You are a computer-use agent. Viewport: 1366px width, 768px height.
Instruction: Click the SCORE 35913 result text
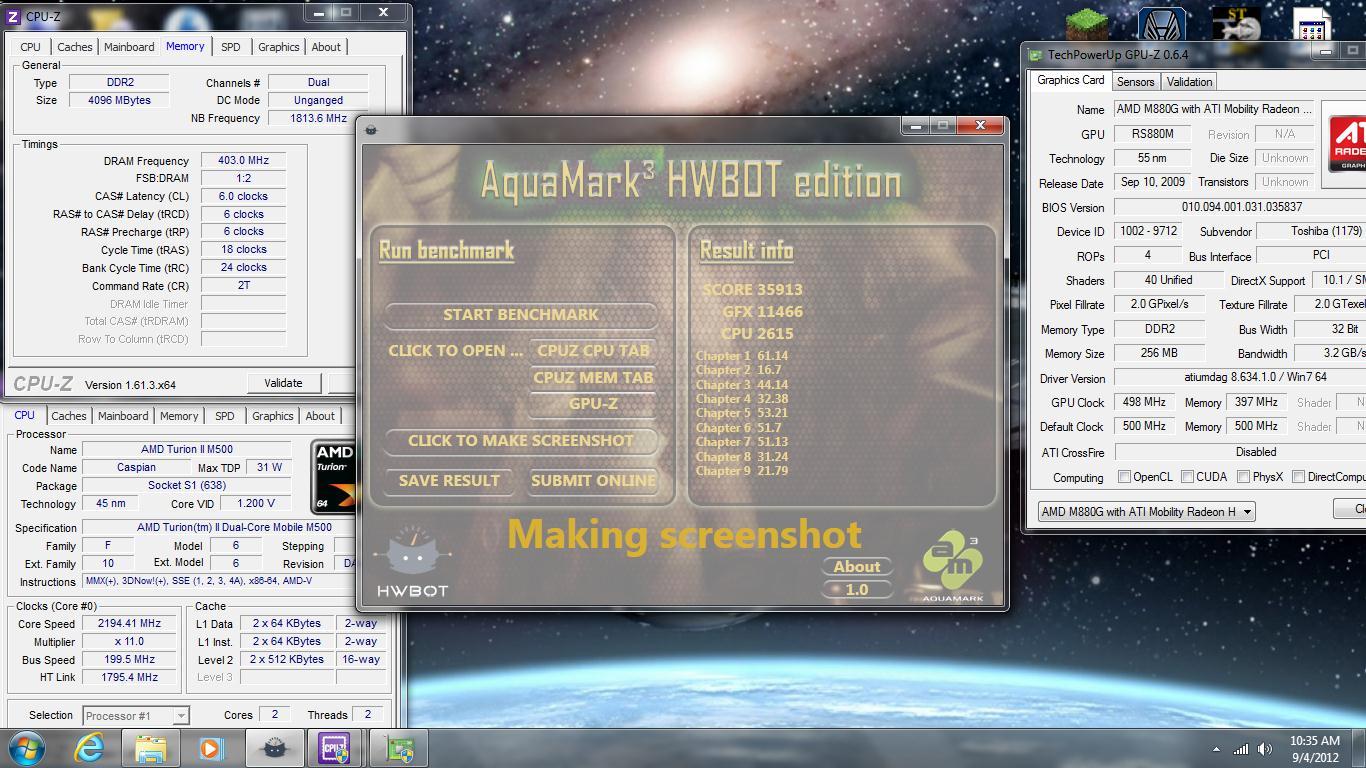tap(752, 290)
